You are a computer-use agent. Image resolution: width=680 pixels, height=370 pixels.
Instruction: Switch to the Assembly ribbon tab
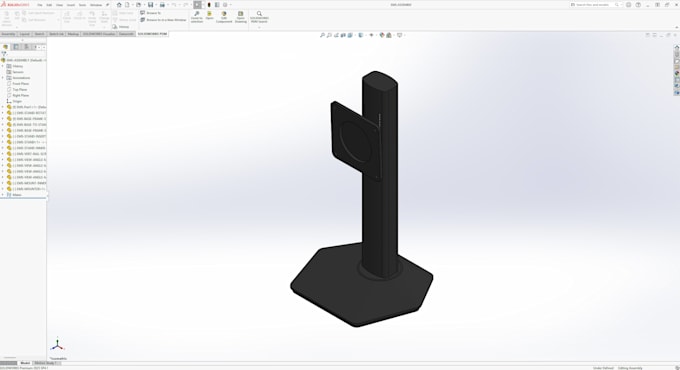pyautogui.click(x=8, y=34)
